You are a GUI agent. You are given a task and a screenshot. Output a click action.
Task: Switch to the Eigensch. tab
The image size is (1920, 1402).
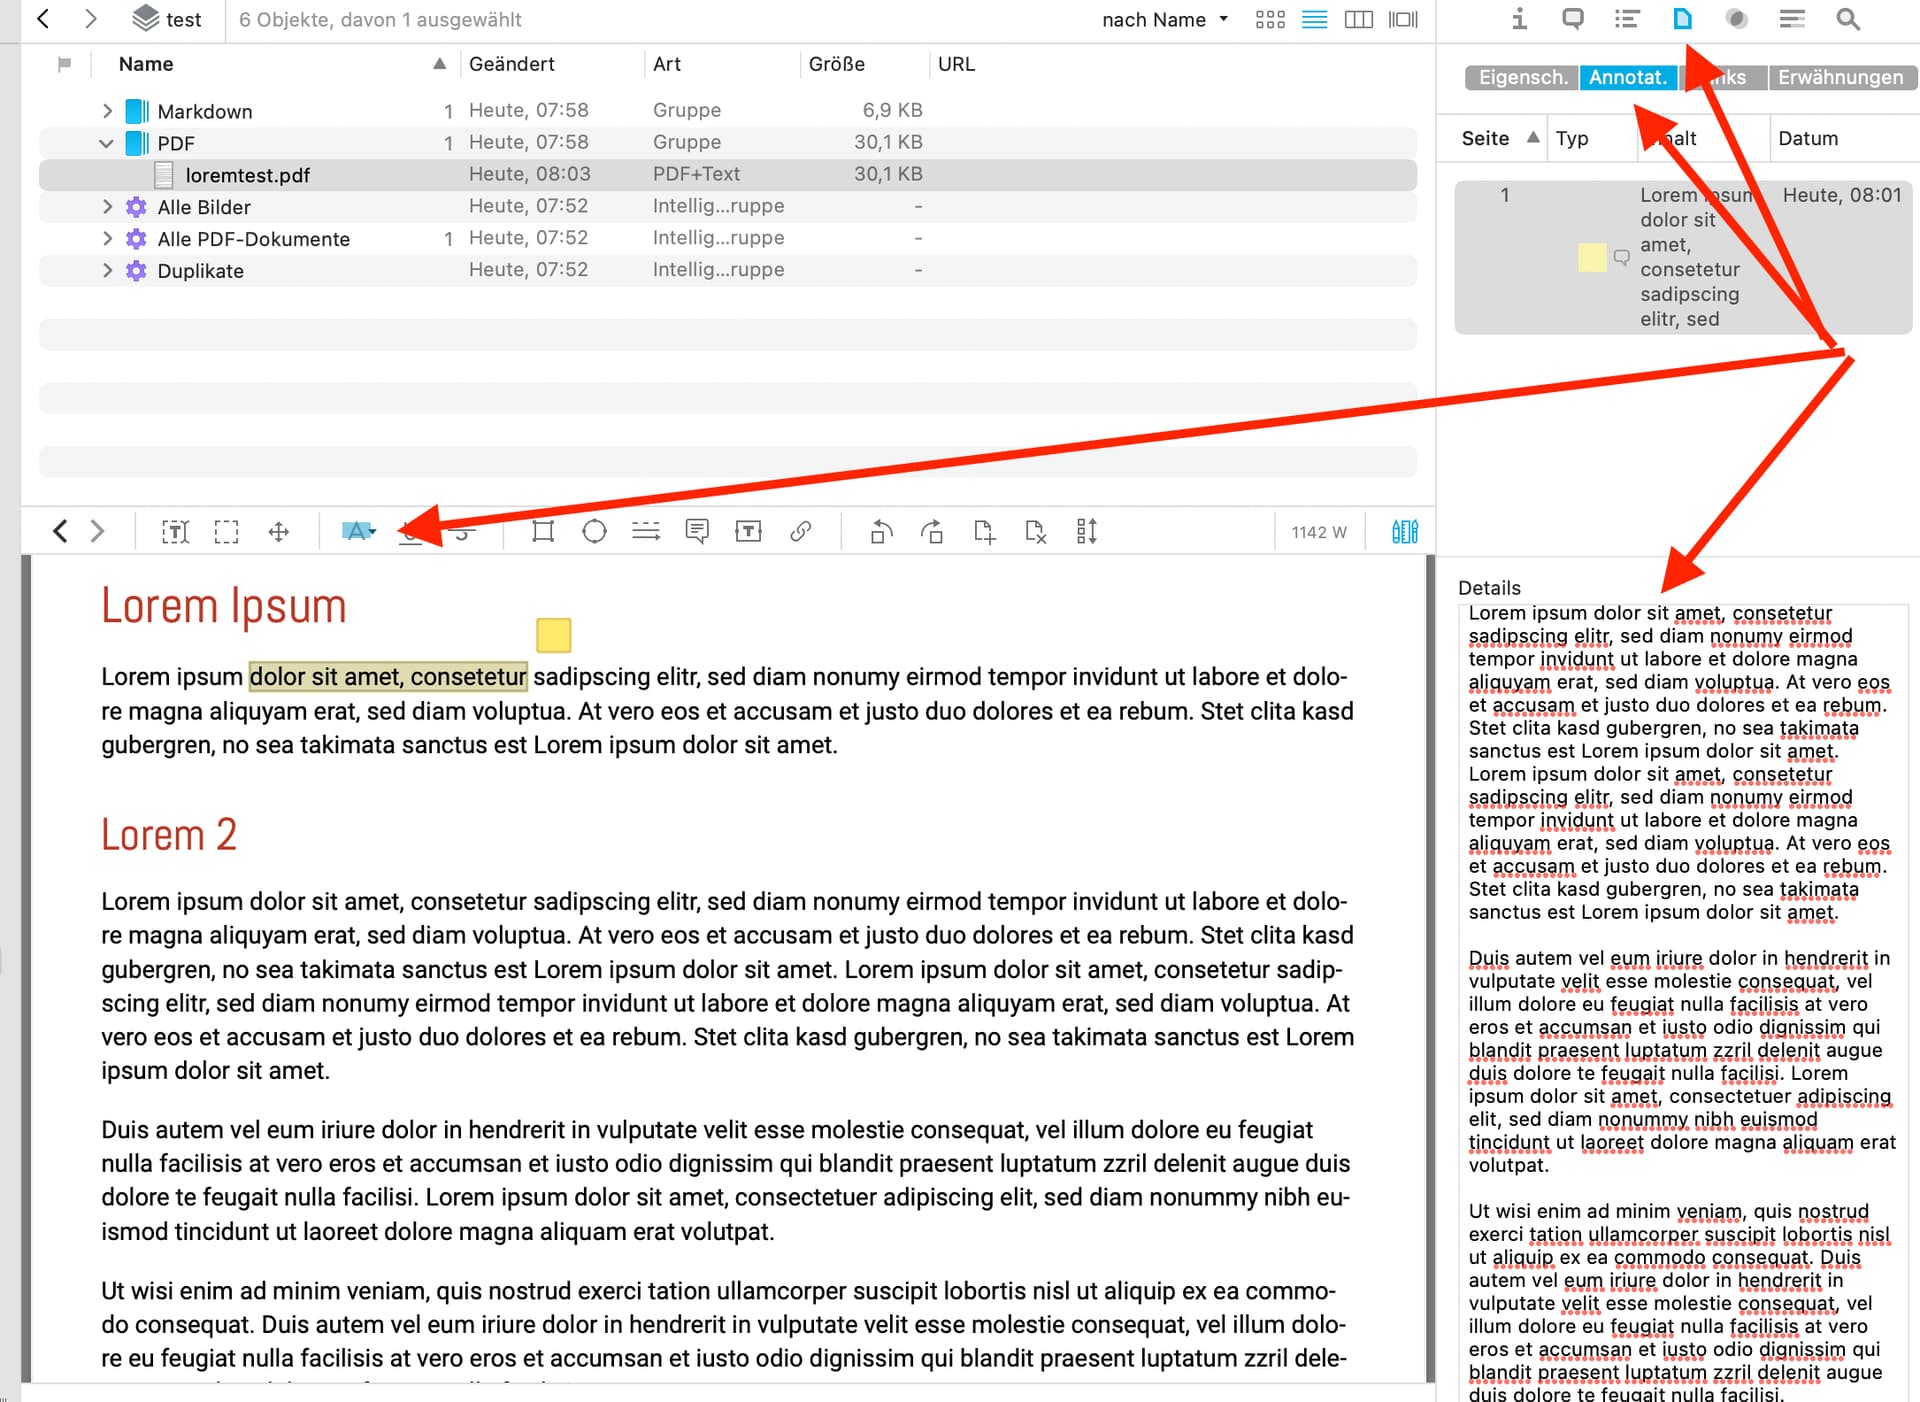[1522, 77]
